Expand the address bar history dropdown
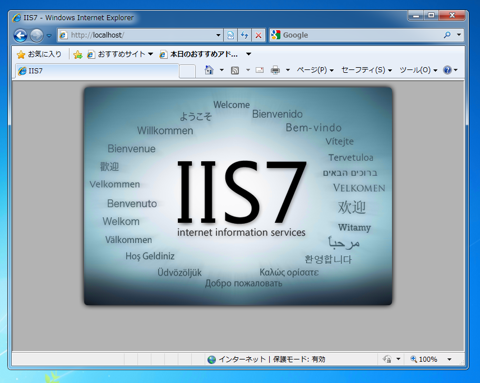This screenshot has width=480, height=383. 218,35
